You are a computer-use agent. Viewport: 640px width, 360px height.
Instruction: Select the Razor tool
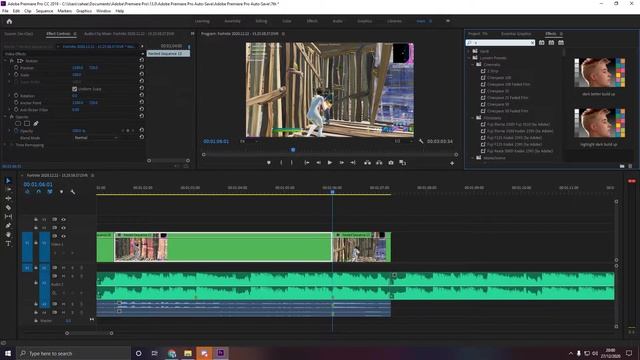8,207
